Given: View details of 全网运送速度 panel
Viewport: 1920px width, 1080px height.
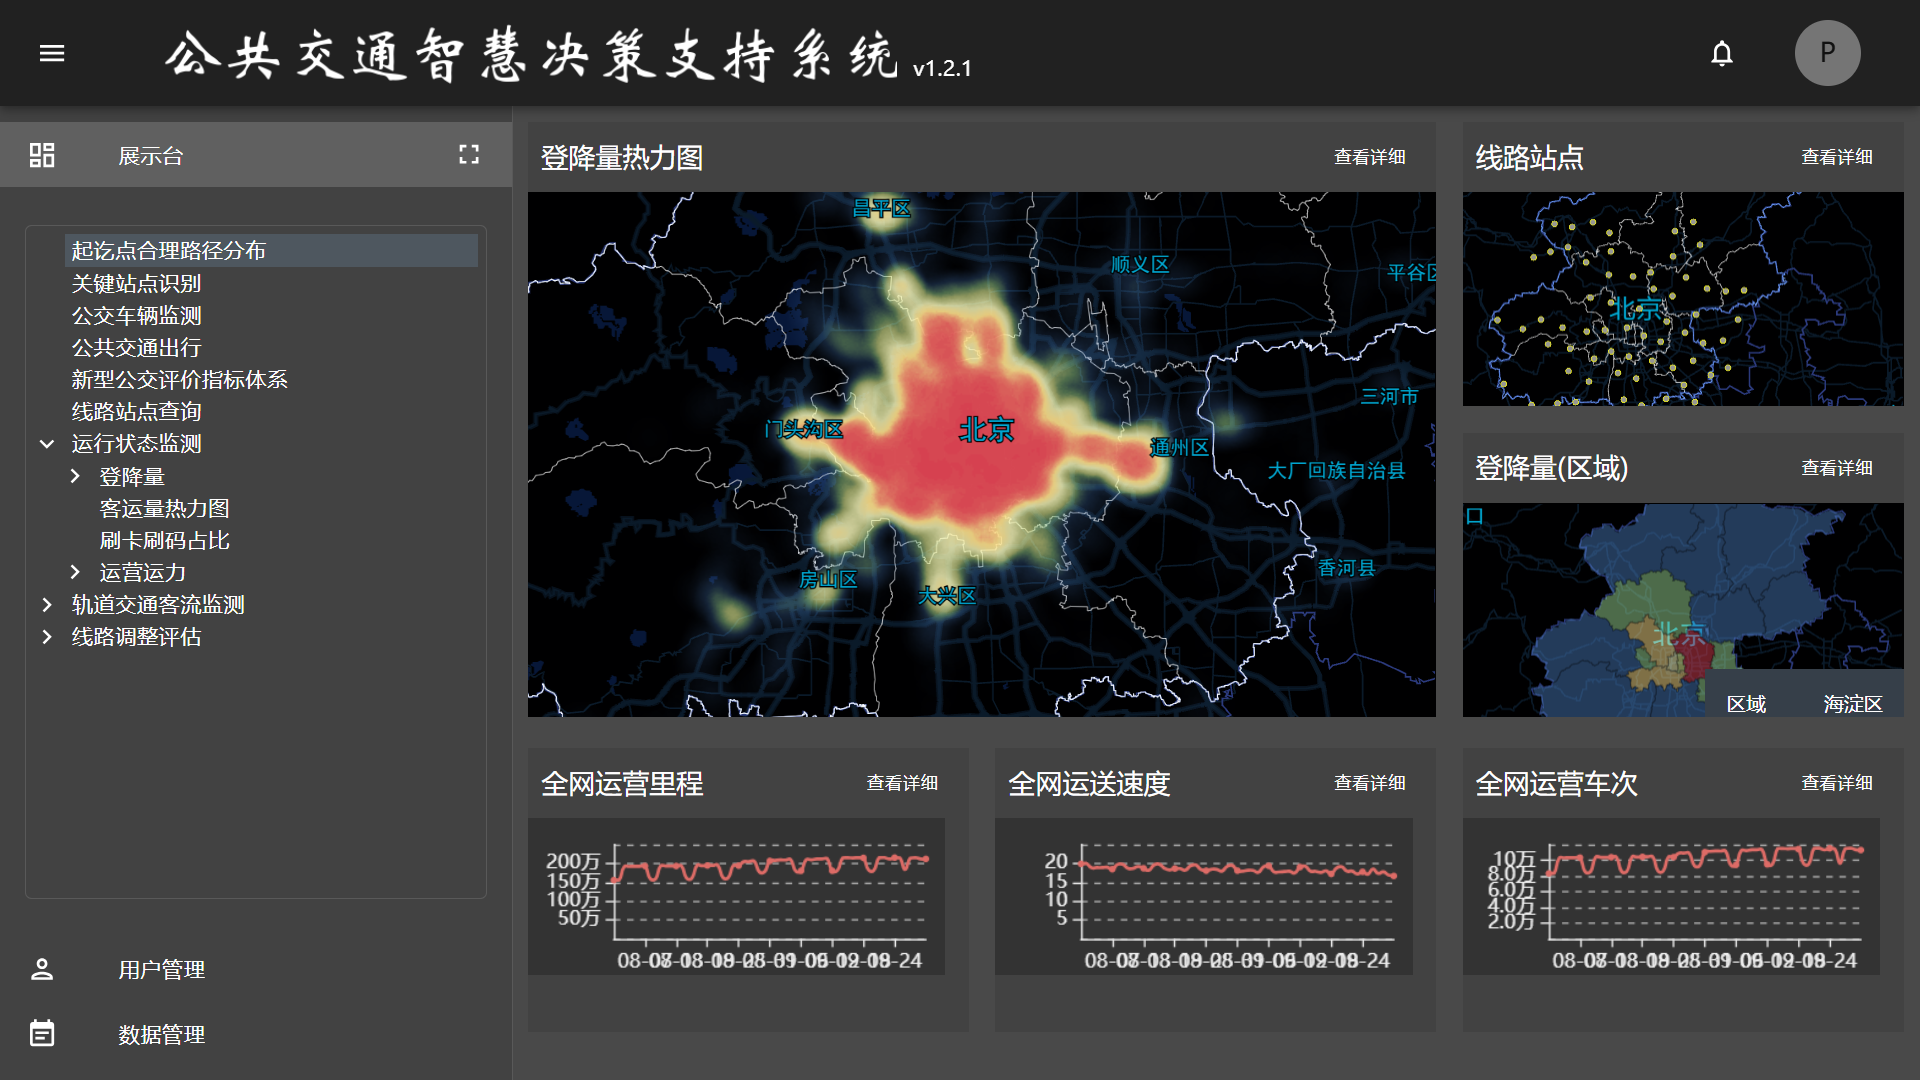Looking at the screenshot, I should (1369, 783).
